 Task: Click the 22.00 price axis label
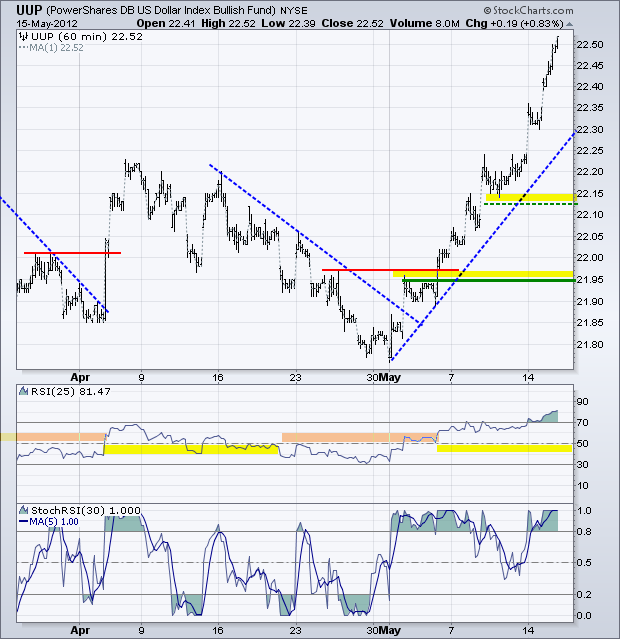tap(589, 258)
